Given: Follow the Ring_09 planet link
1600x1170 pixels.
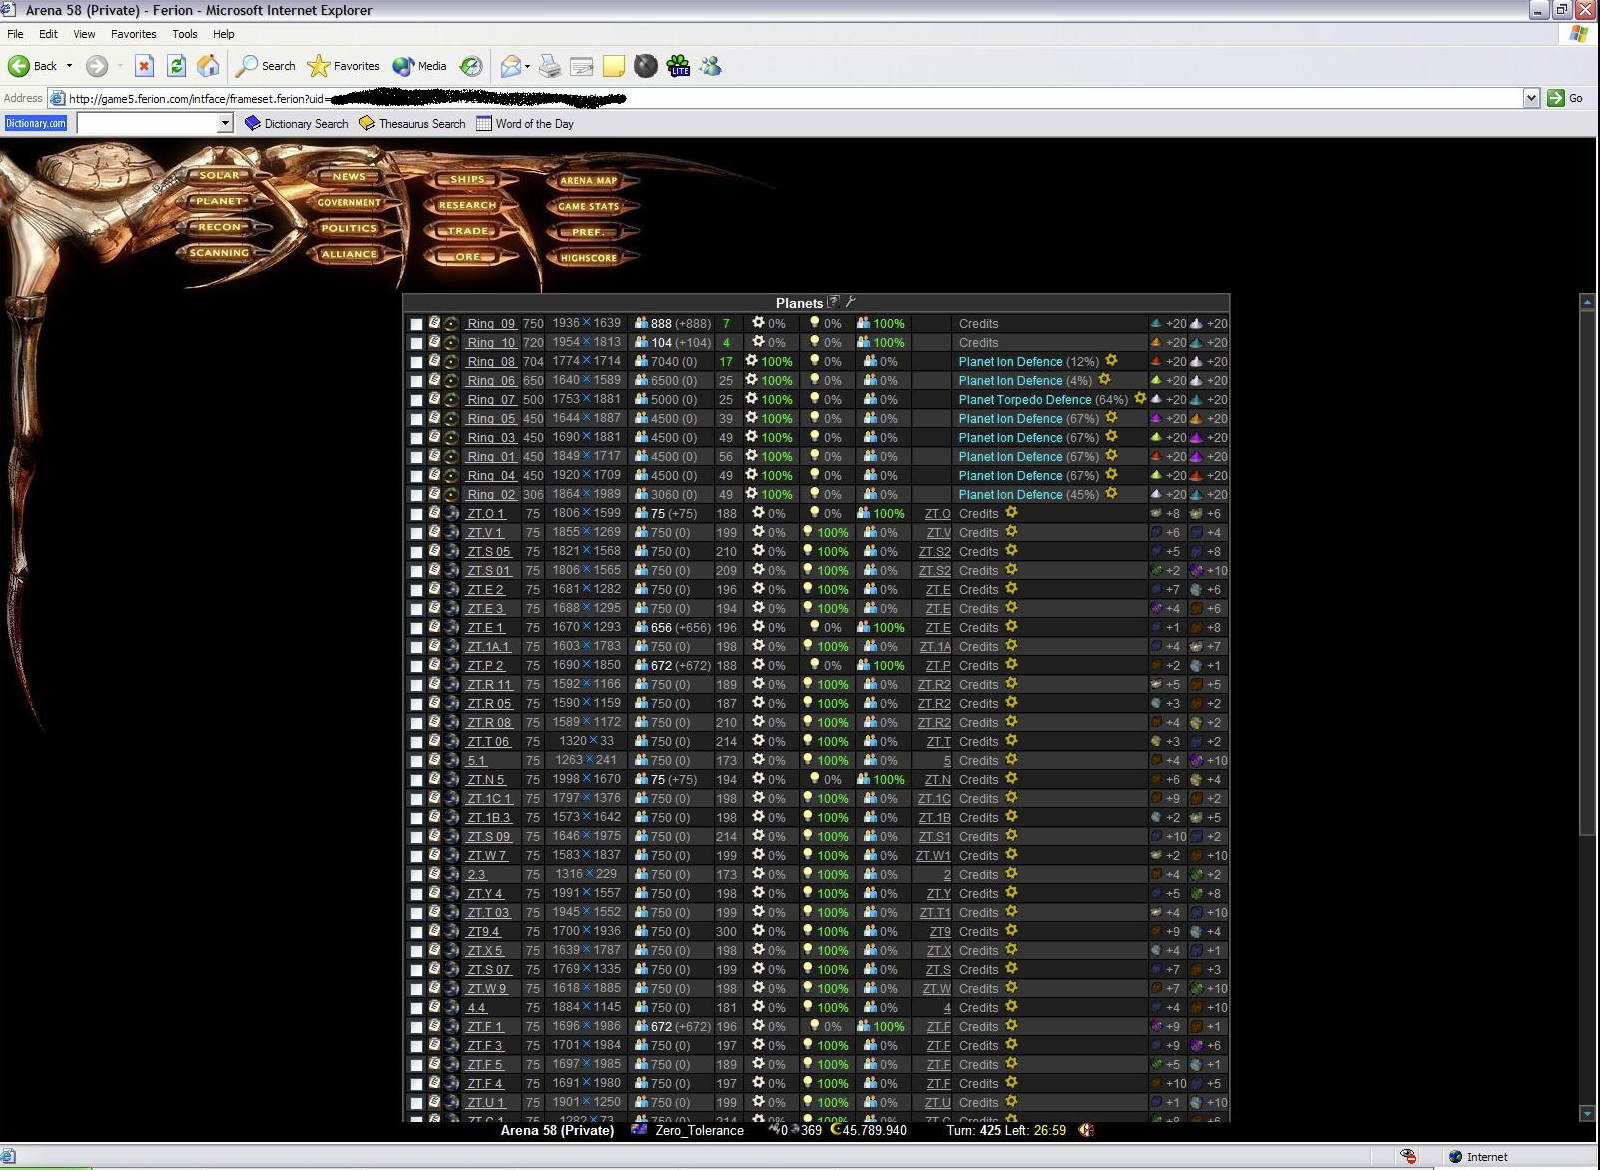Looking at the screenshot, I should pyautogui.click(x=491, y=323).
